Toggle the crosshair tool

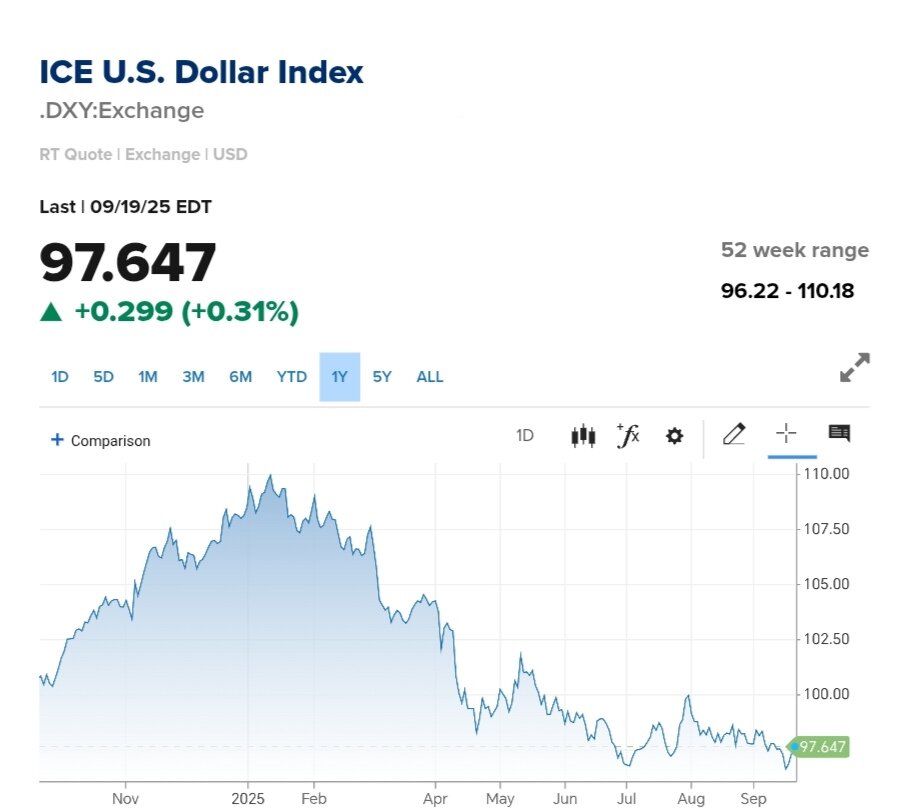[x=786, y=434]
